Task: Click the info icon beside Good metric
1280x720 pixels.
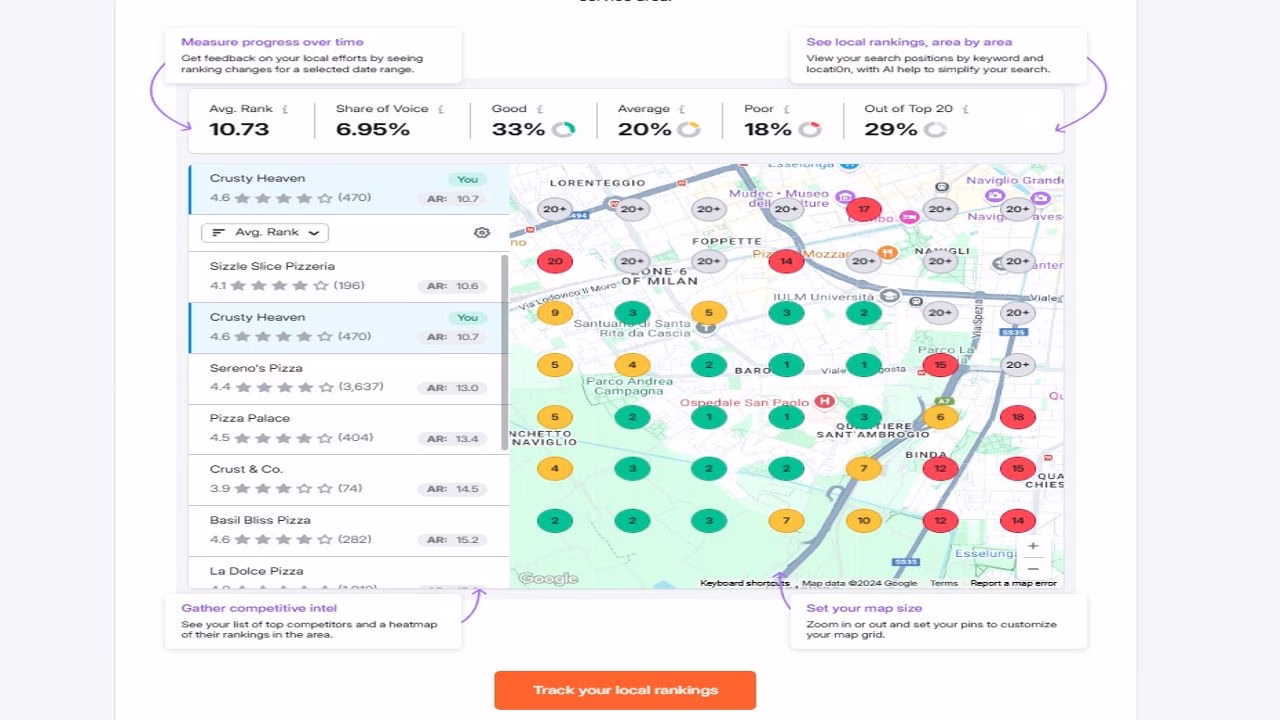Action: click(540, 108)
